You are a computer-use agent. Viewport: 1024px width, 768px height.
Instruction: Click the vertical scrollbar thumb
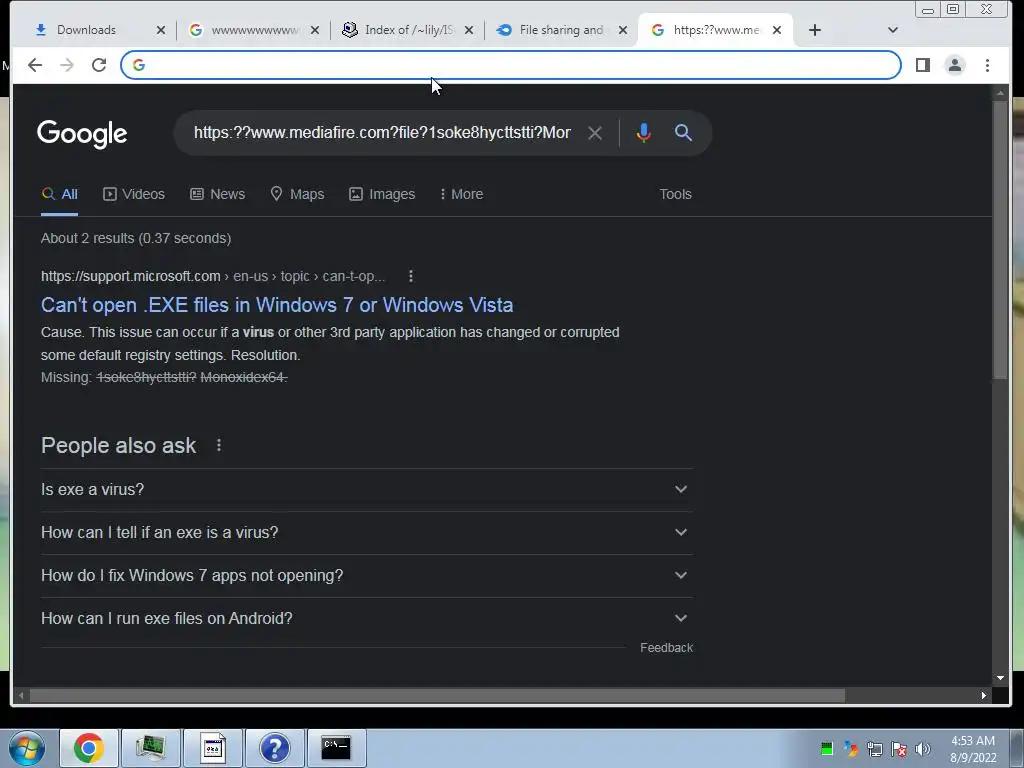click(x=1000, y=239)
